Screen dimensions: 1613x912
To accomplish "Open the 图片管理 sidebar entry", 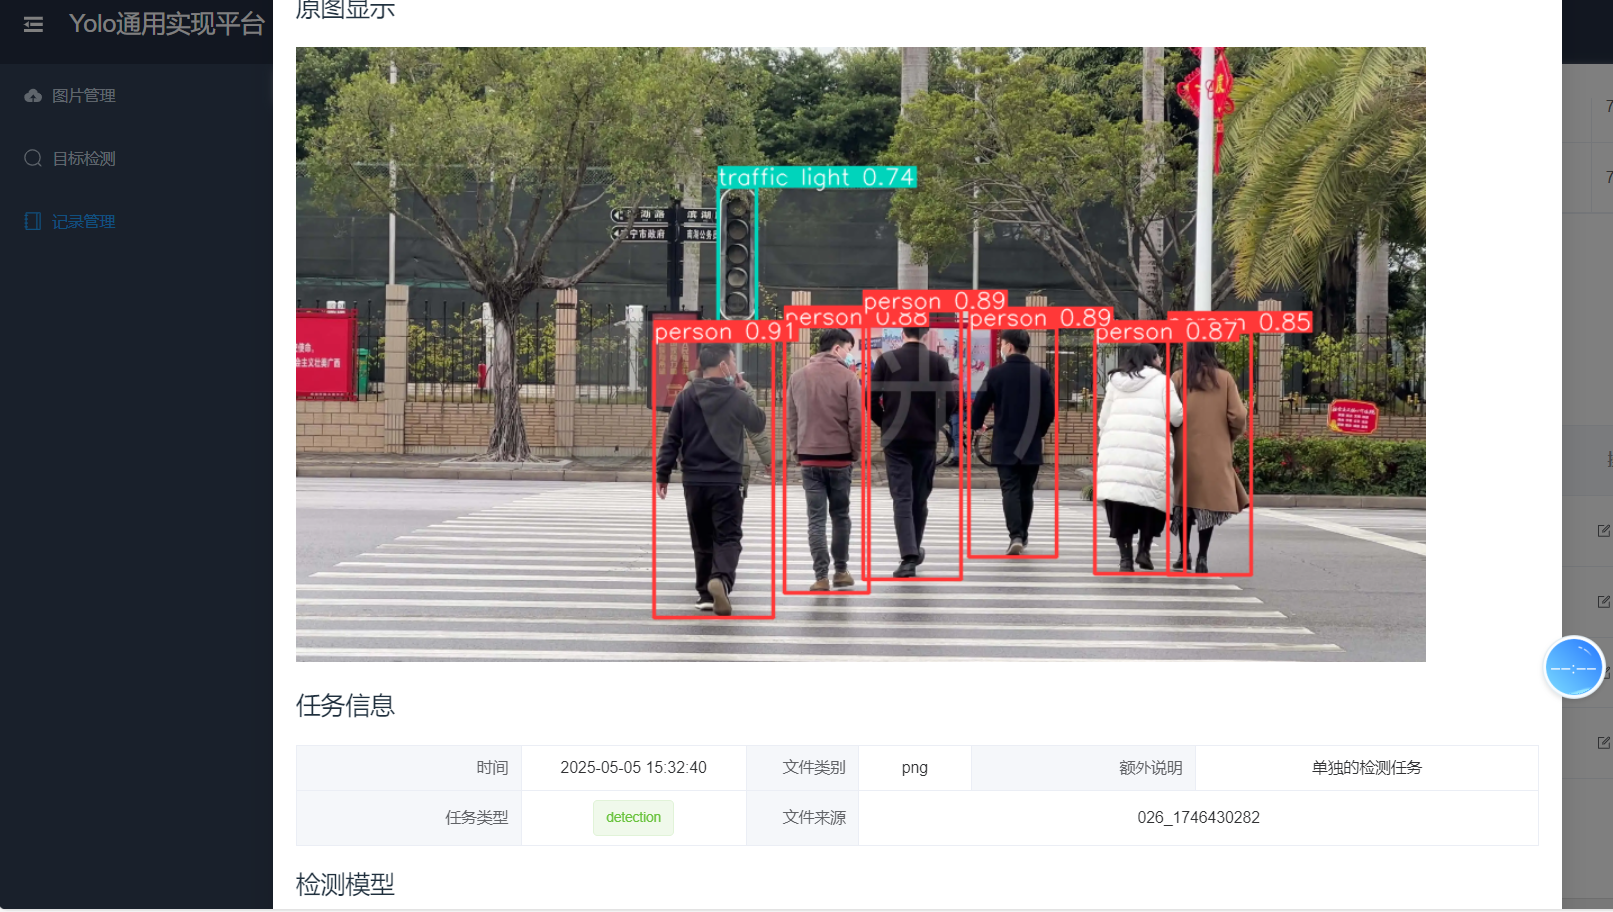I will 85,95.
